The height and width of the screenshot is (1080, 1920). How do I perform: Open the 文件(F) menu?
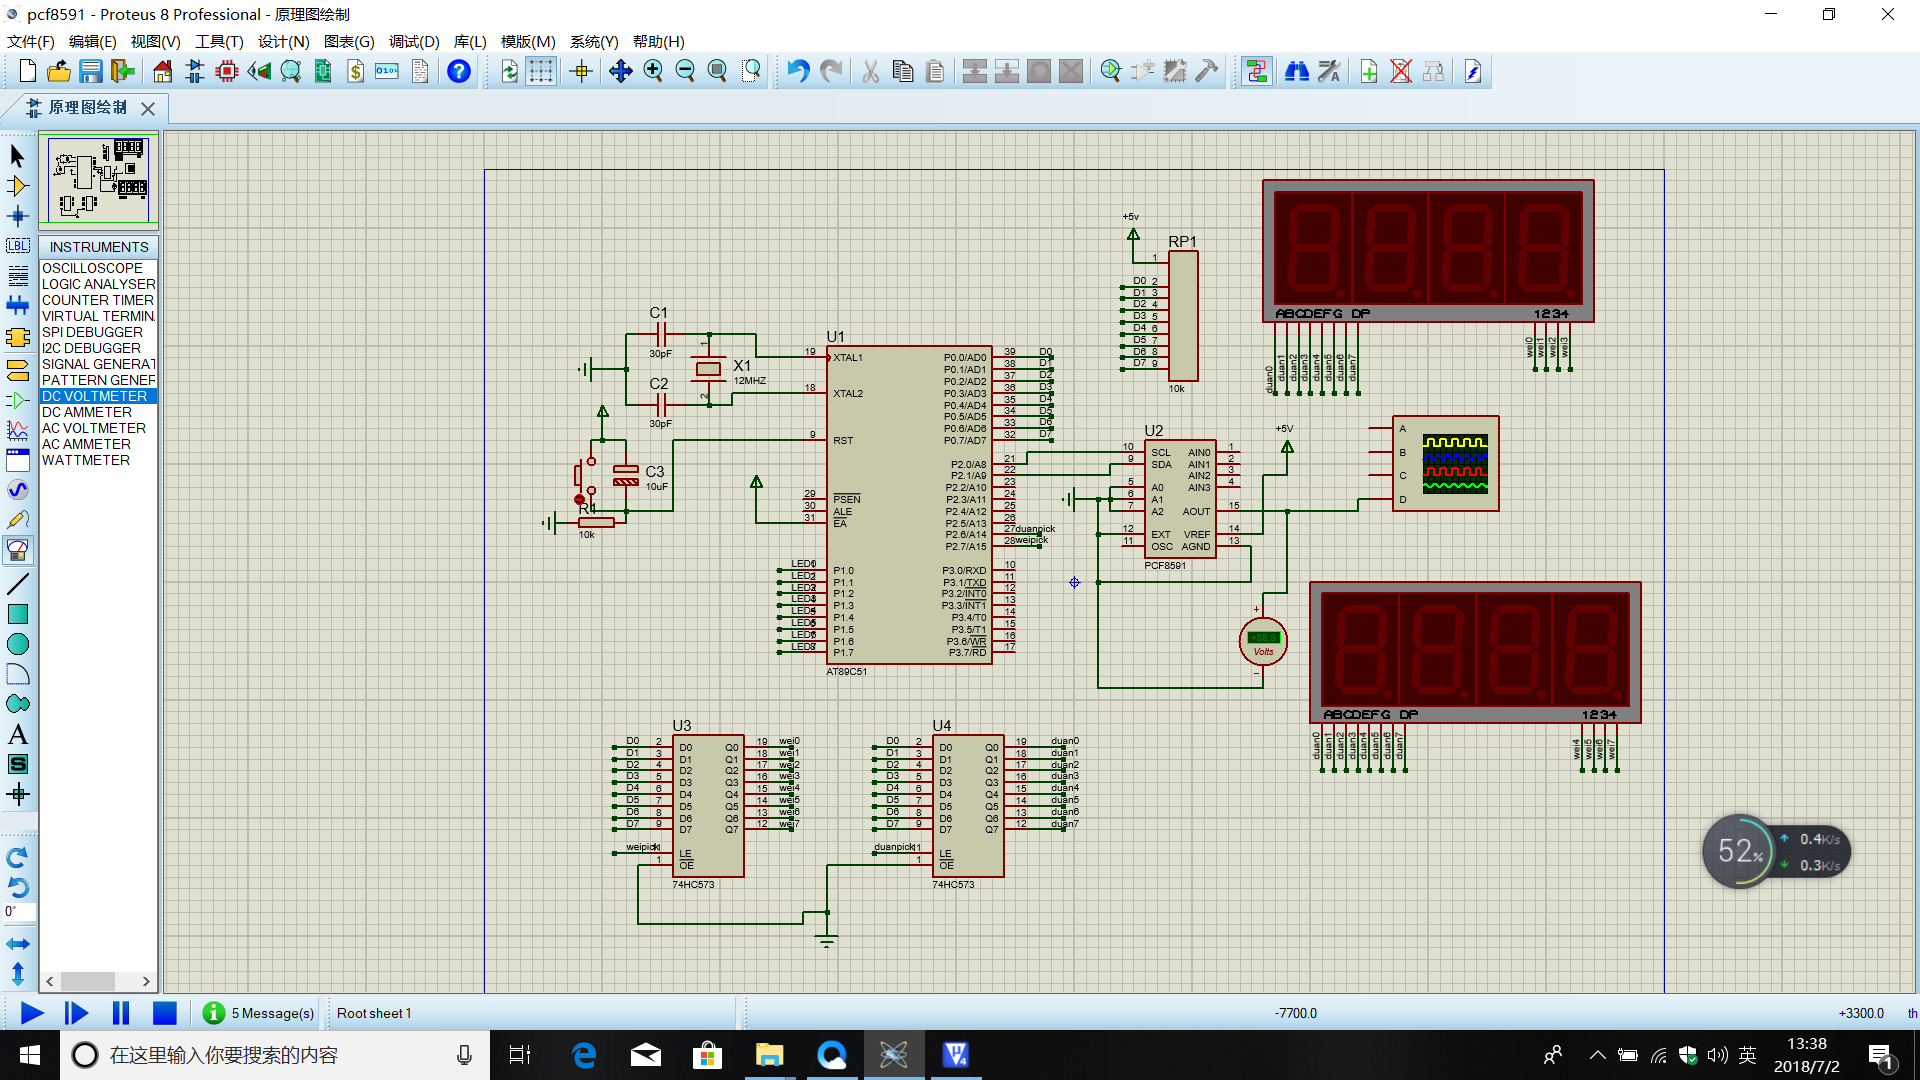pos(31,41)
